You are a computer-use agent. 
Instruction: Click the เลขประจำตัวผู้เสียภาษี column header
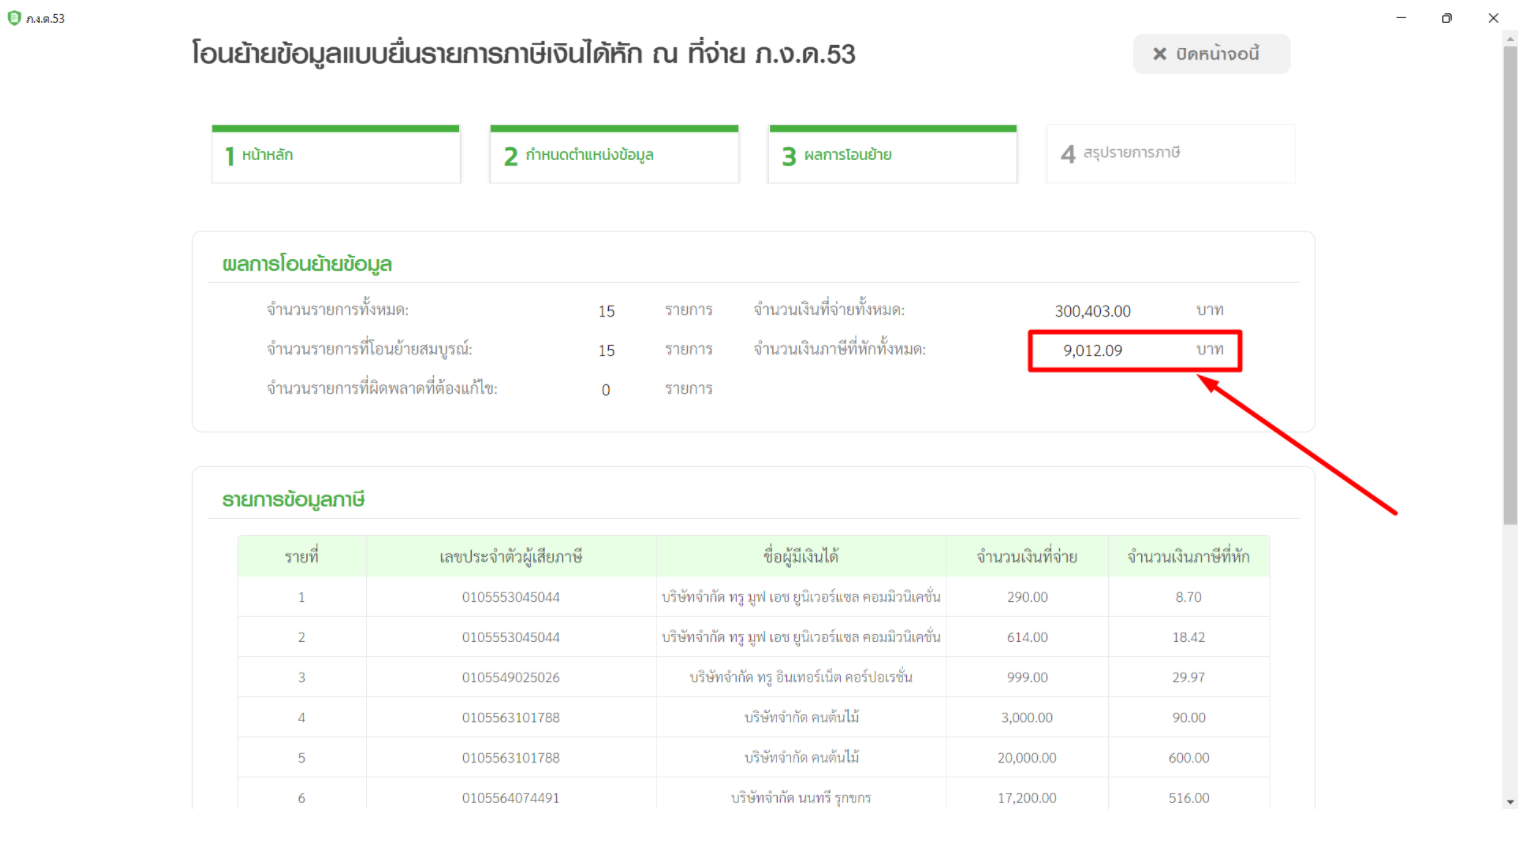[510, 556]
